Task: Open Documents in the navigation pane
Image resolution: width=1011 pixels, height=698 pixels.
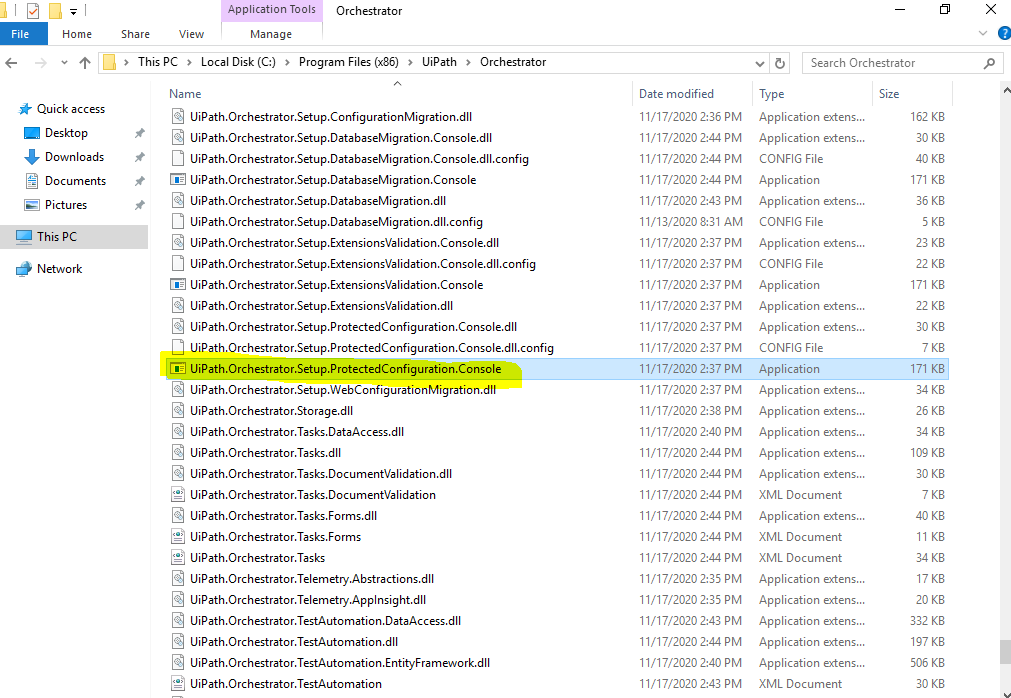Action: (x=75, y=181)
